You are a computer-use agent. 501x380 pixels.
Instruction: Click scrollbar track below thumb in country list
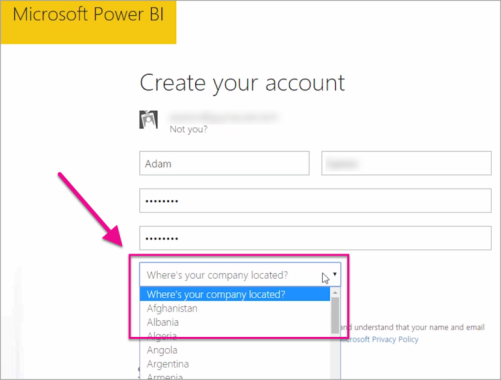coord(335,357)
